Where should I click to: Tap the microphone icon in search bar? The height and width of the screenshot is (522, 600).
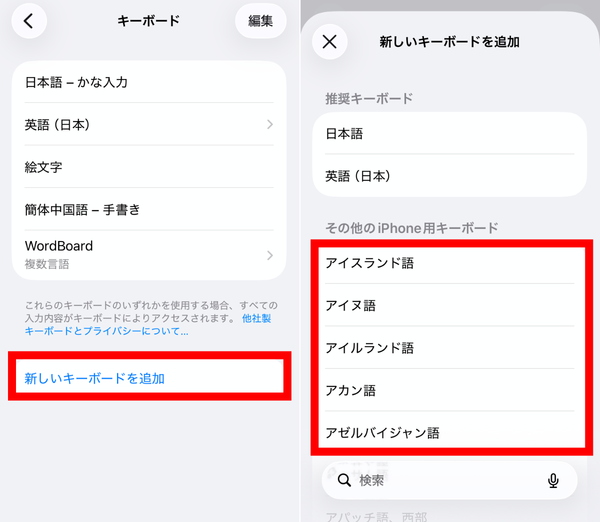(553, 480)
